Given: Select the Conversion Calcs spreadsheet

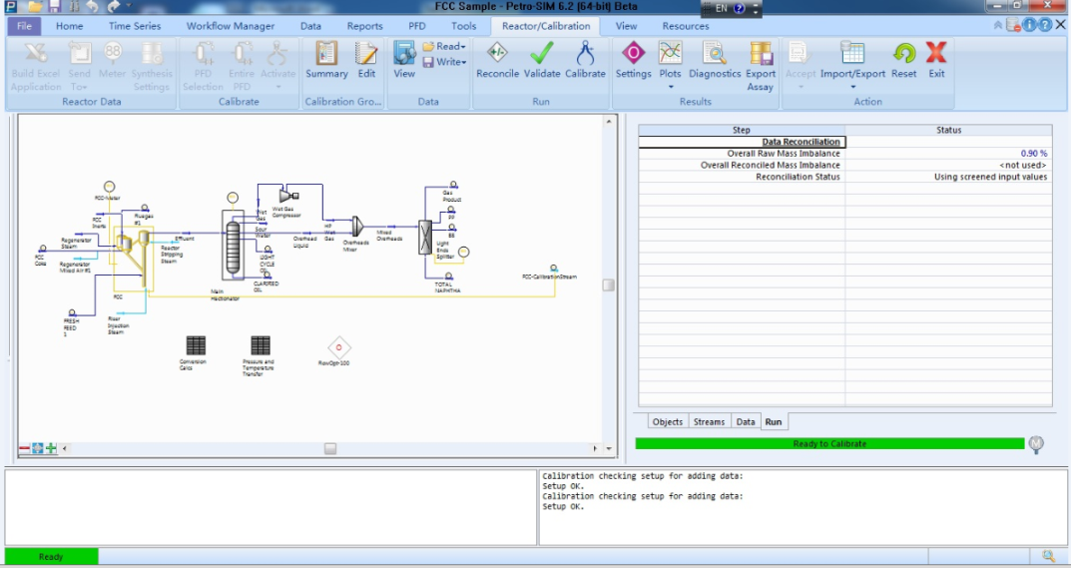Looking at the screenshot, I should 195,345.
